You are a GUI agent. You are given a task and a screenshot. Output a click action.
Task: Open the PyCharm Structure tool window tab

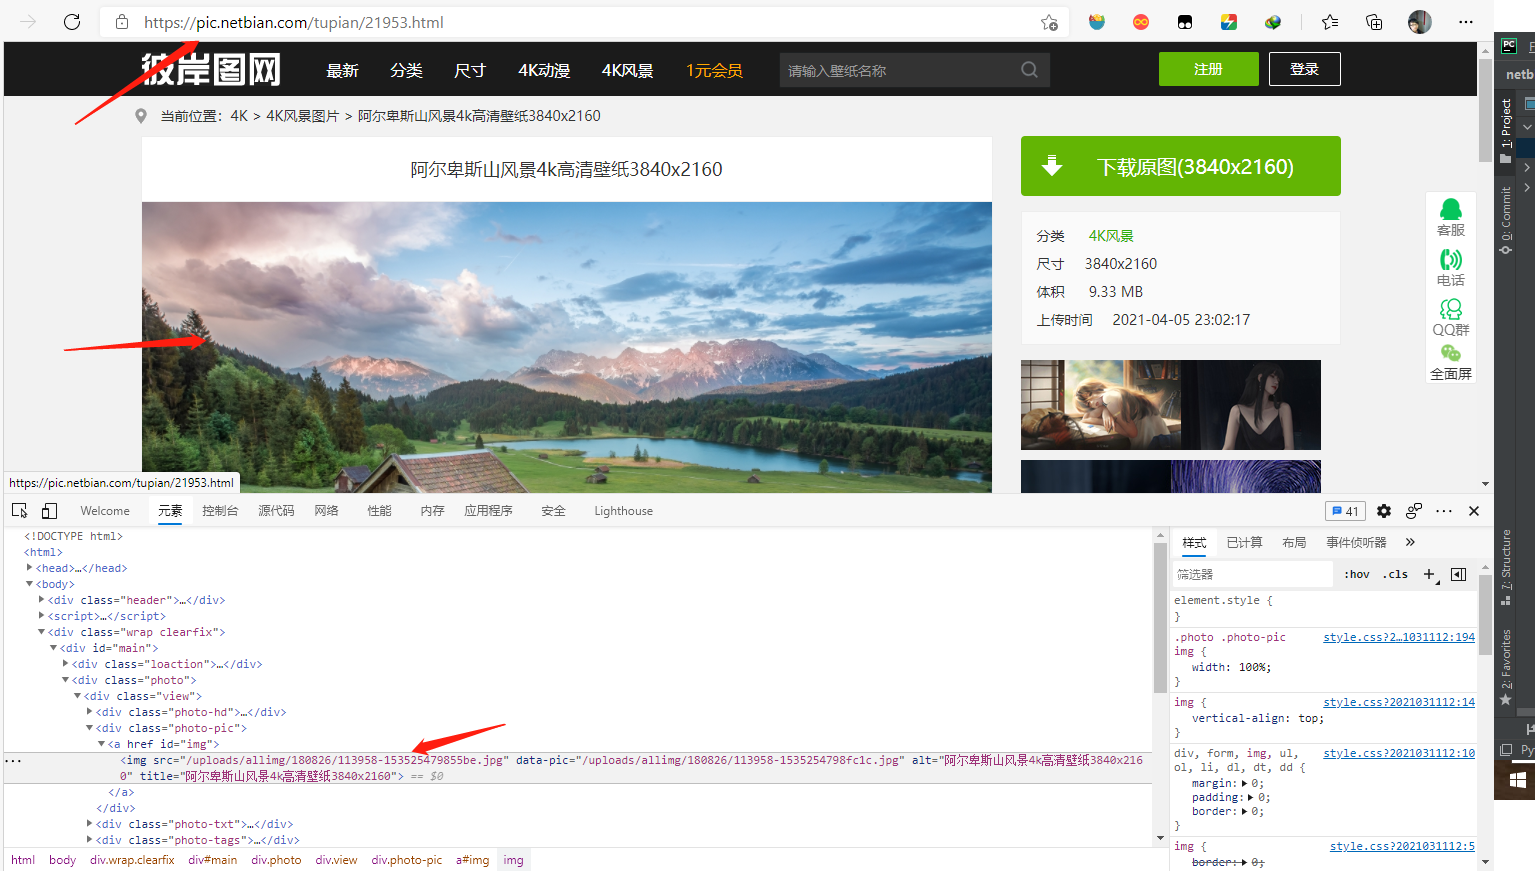click(x=1506, y=567)
